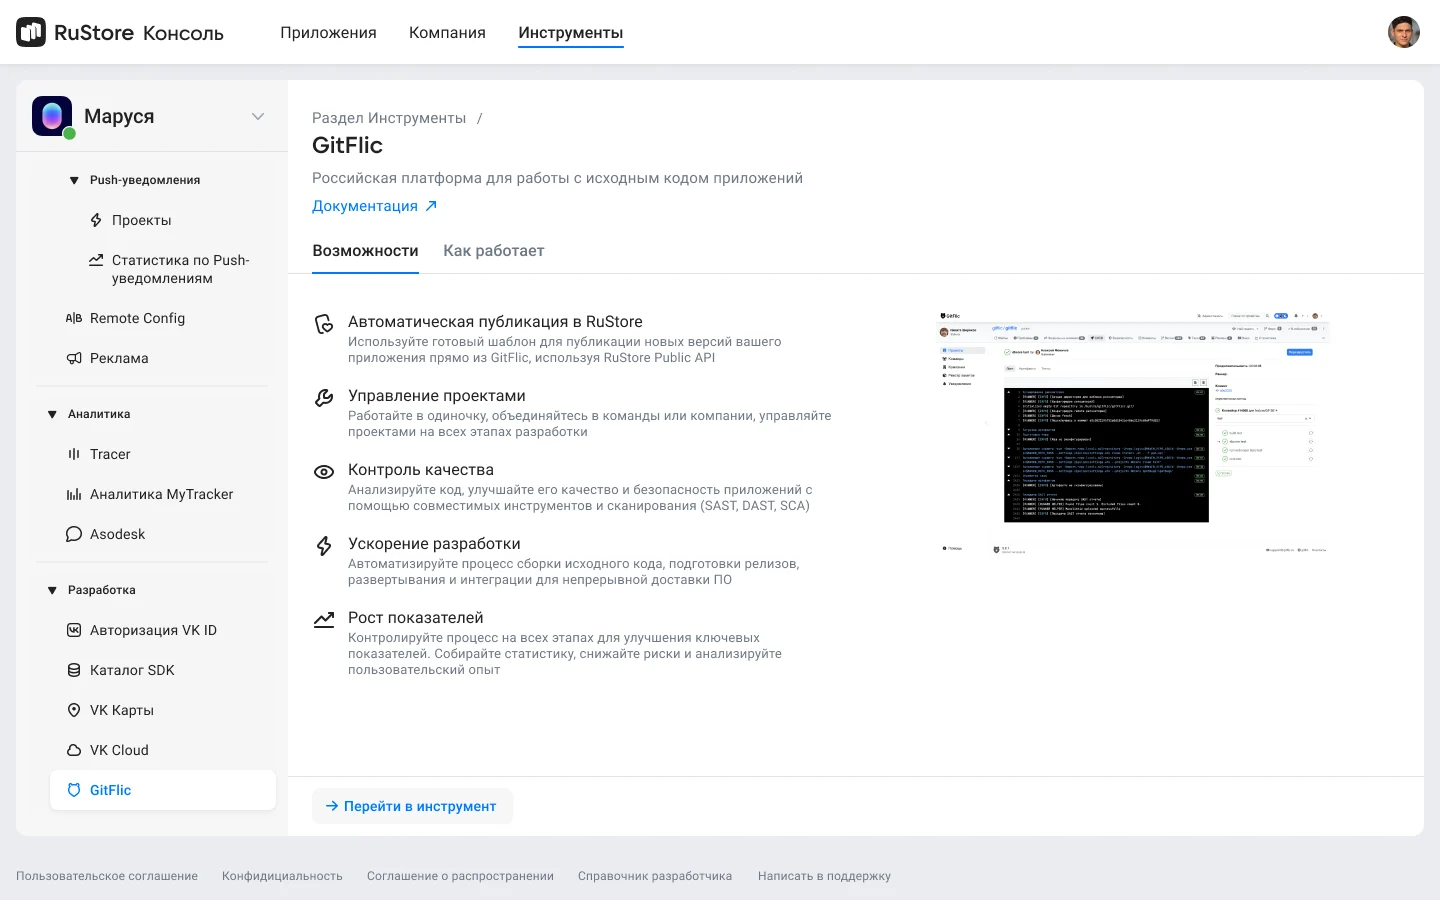Click the Tracer bars icon

coord(74,454)
